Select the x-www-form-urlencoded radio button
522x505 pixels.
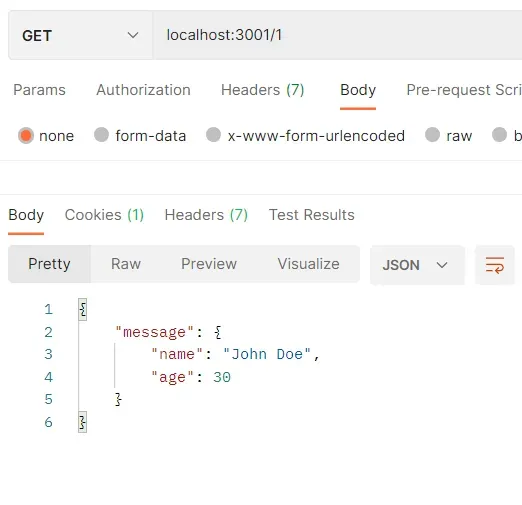coord(213,135)
